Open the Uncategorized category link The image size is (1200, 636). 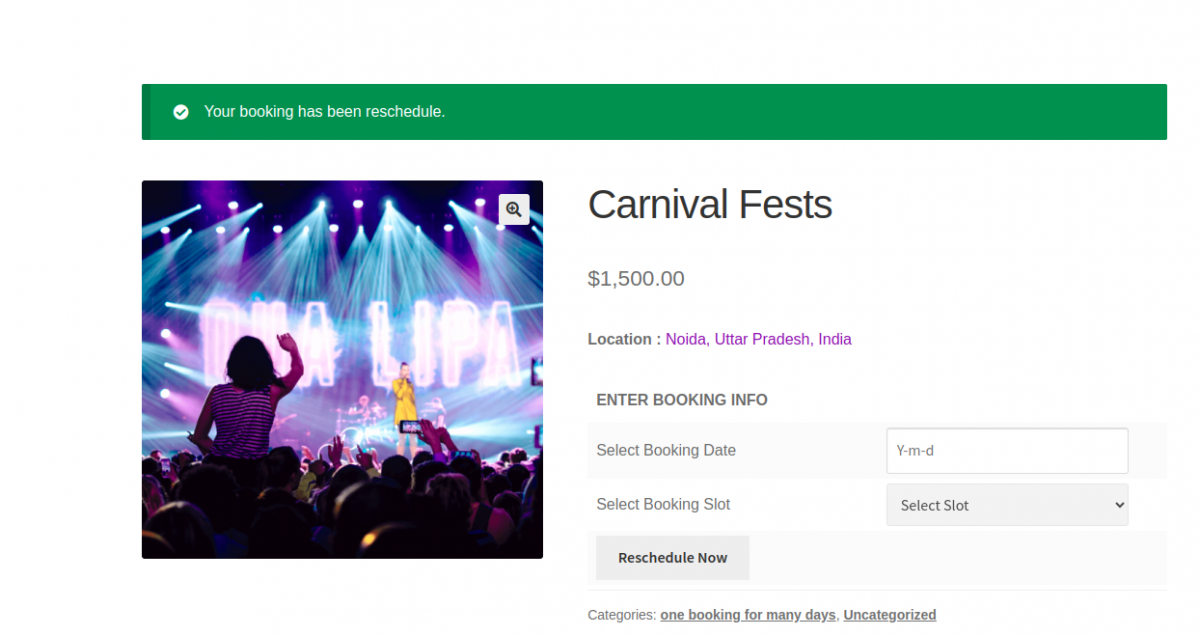889,615
